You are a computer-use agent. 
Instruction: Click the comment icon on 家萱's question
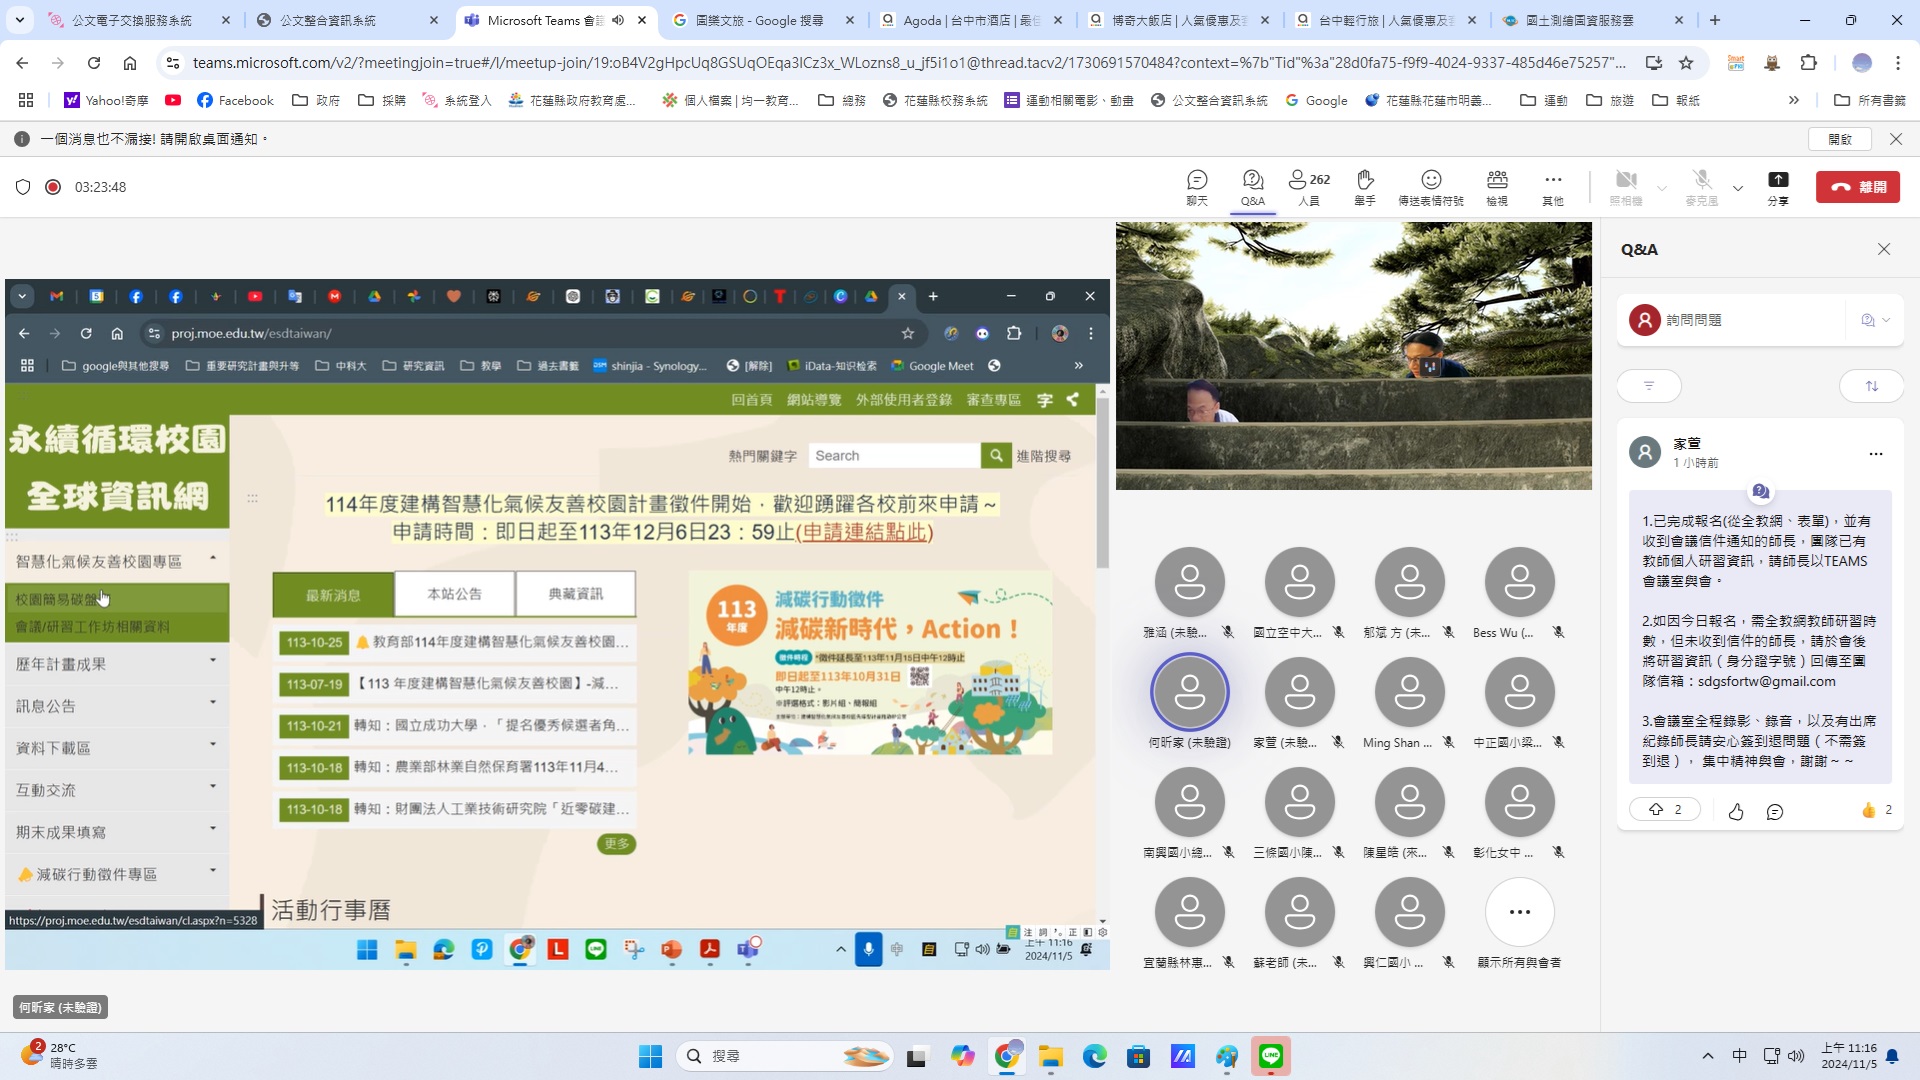point(1775,812)
